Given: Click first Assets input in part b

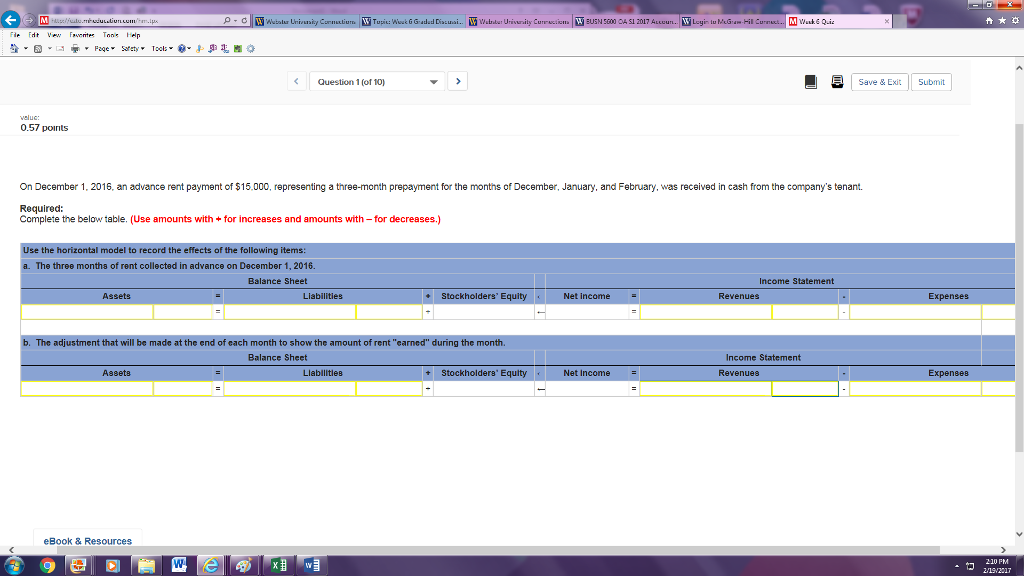Looking at the screenshot, I should (87, 389).
